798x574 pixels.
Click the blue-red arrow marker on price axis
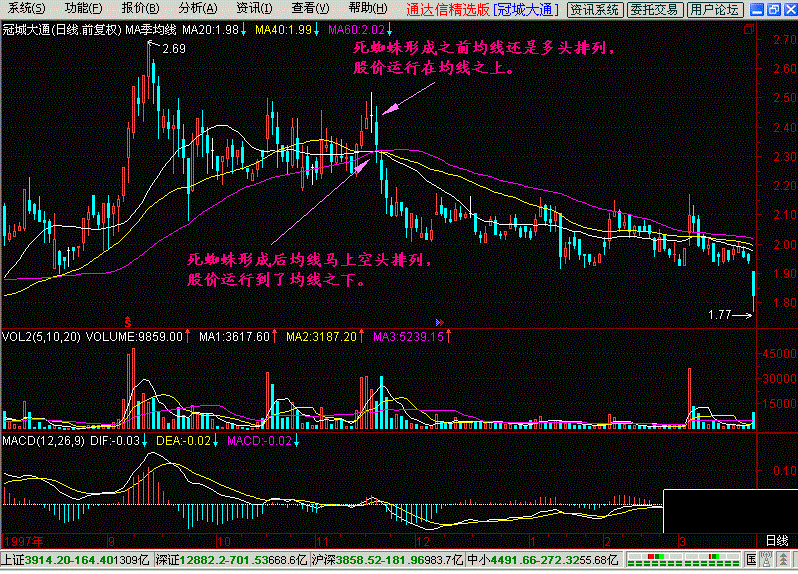coord(440,322)
